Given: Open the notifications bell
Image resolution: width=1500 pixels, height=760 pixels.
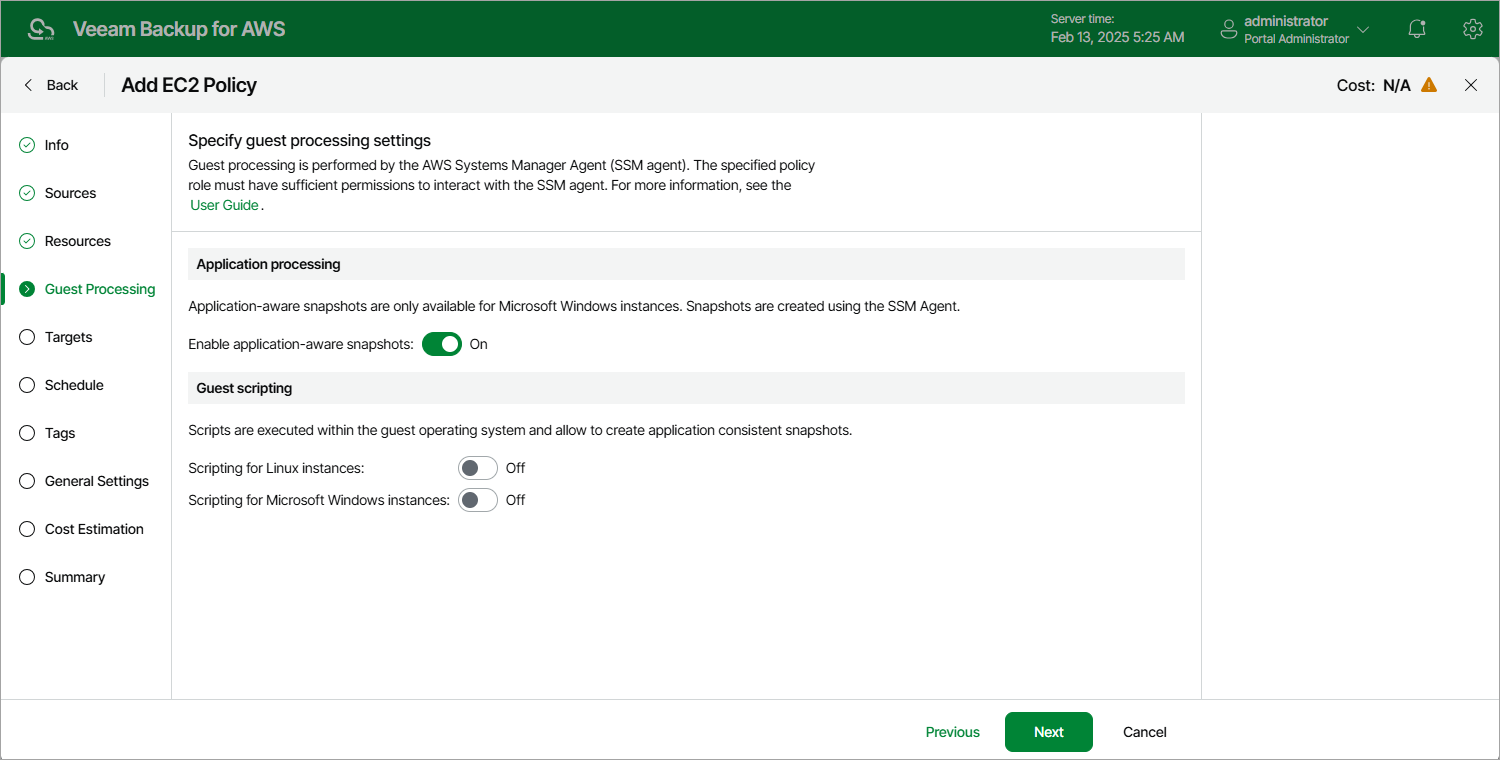Looking at the screenshot, I should [1417, 29].
